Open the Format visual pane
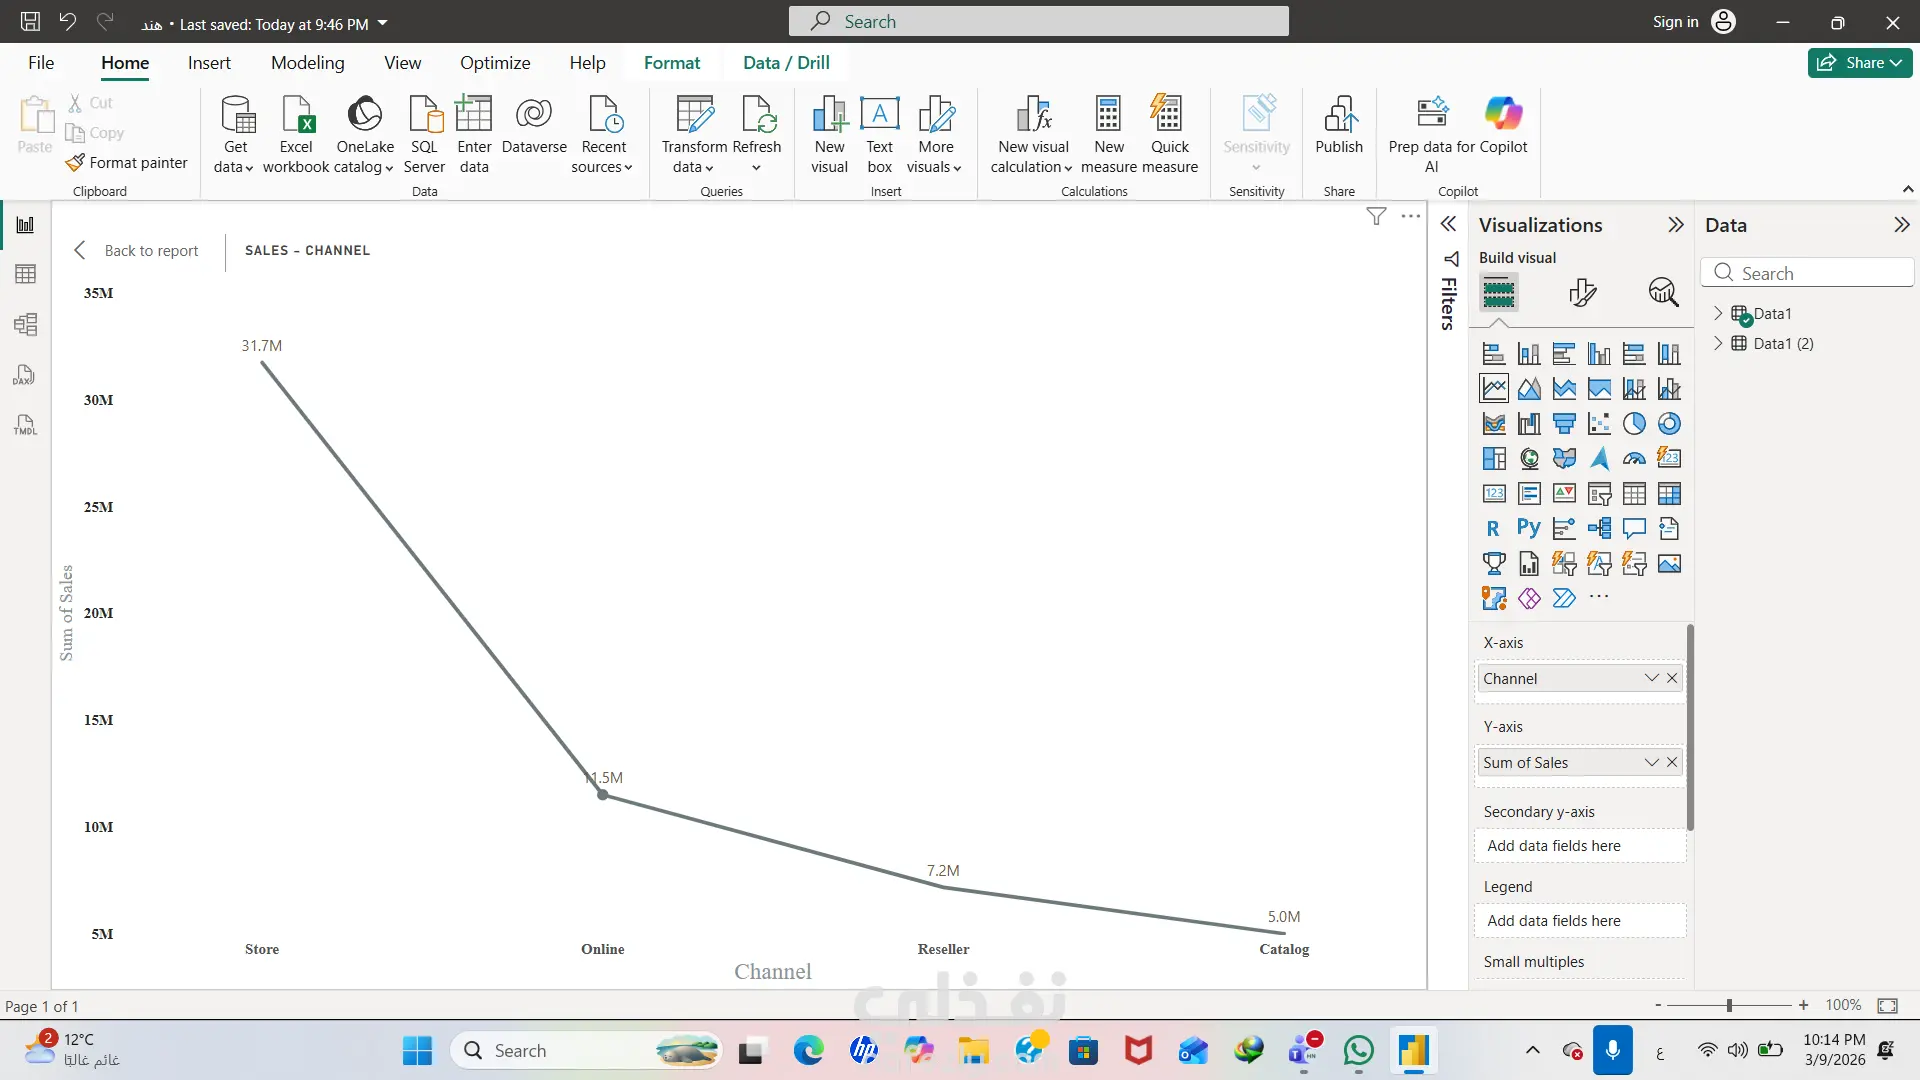The width and height of the screenshot is (1920, 1080). point(1582,292)
